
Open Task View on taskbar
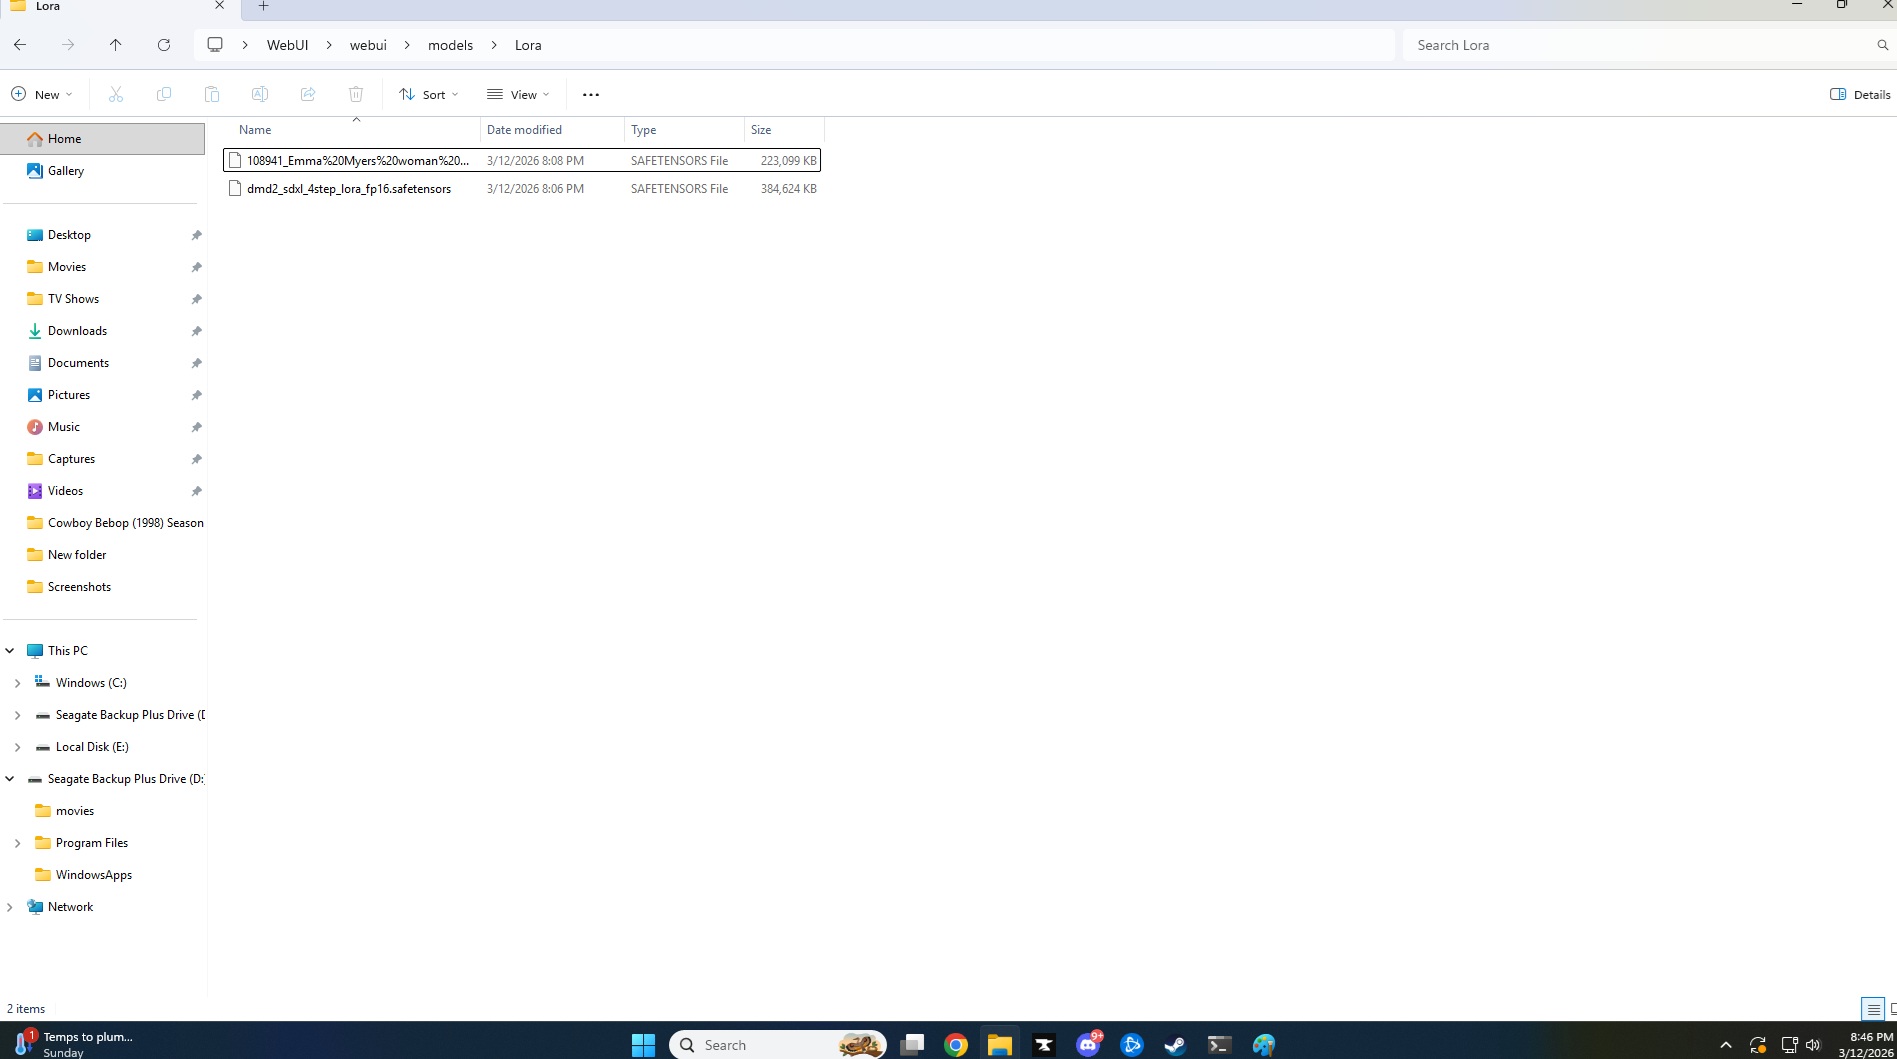[912, 1045]
